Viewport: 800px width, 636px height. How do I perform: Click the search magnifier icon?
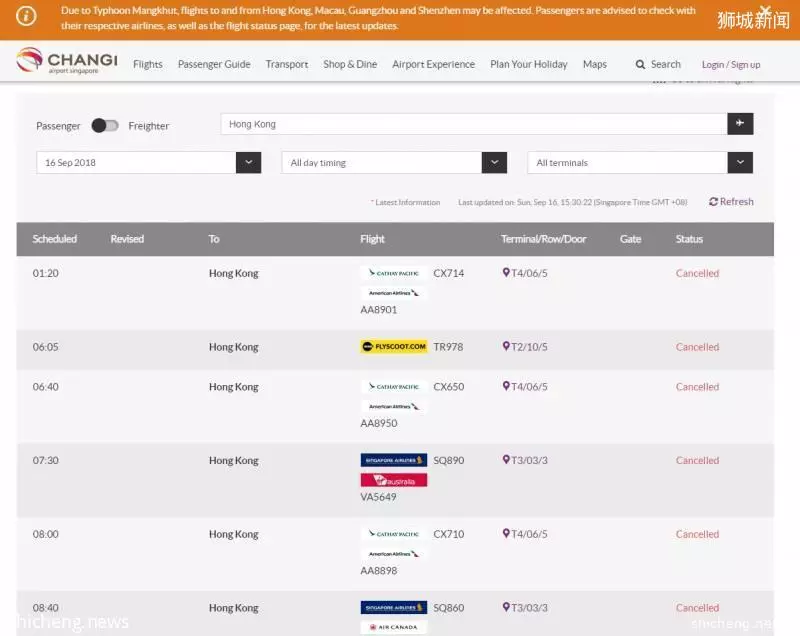[640, 65]
